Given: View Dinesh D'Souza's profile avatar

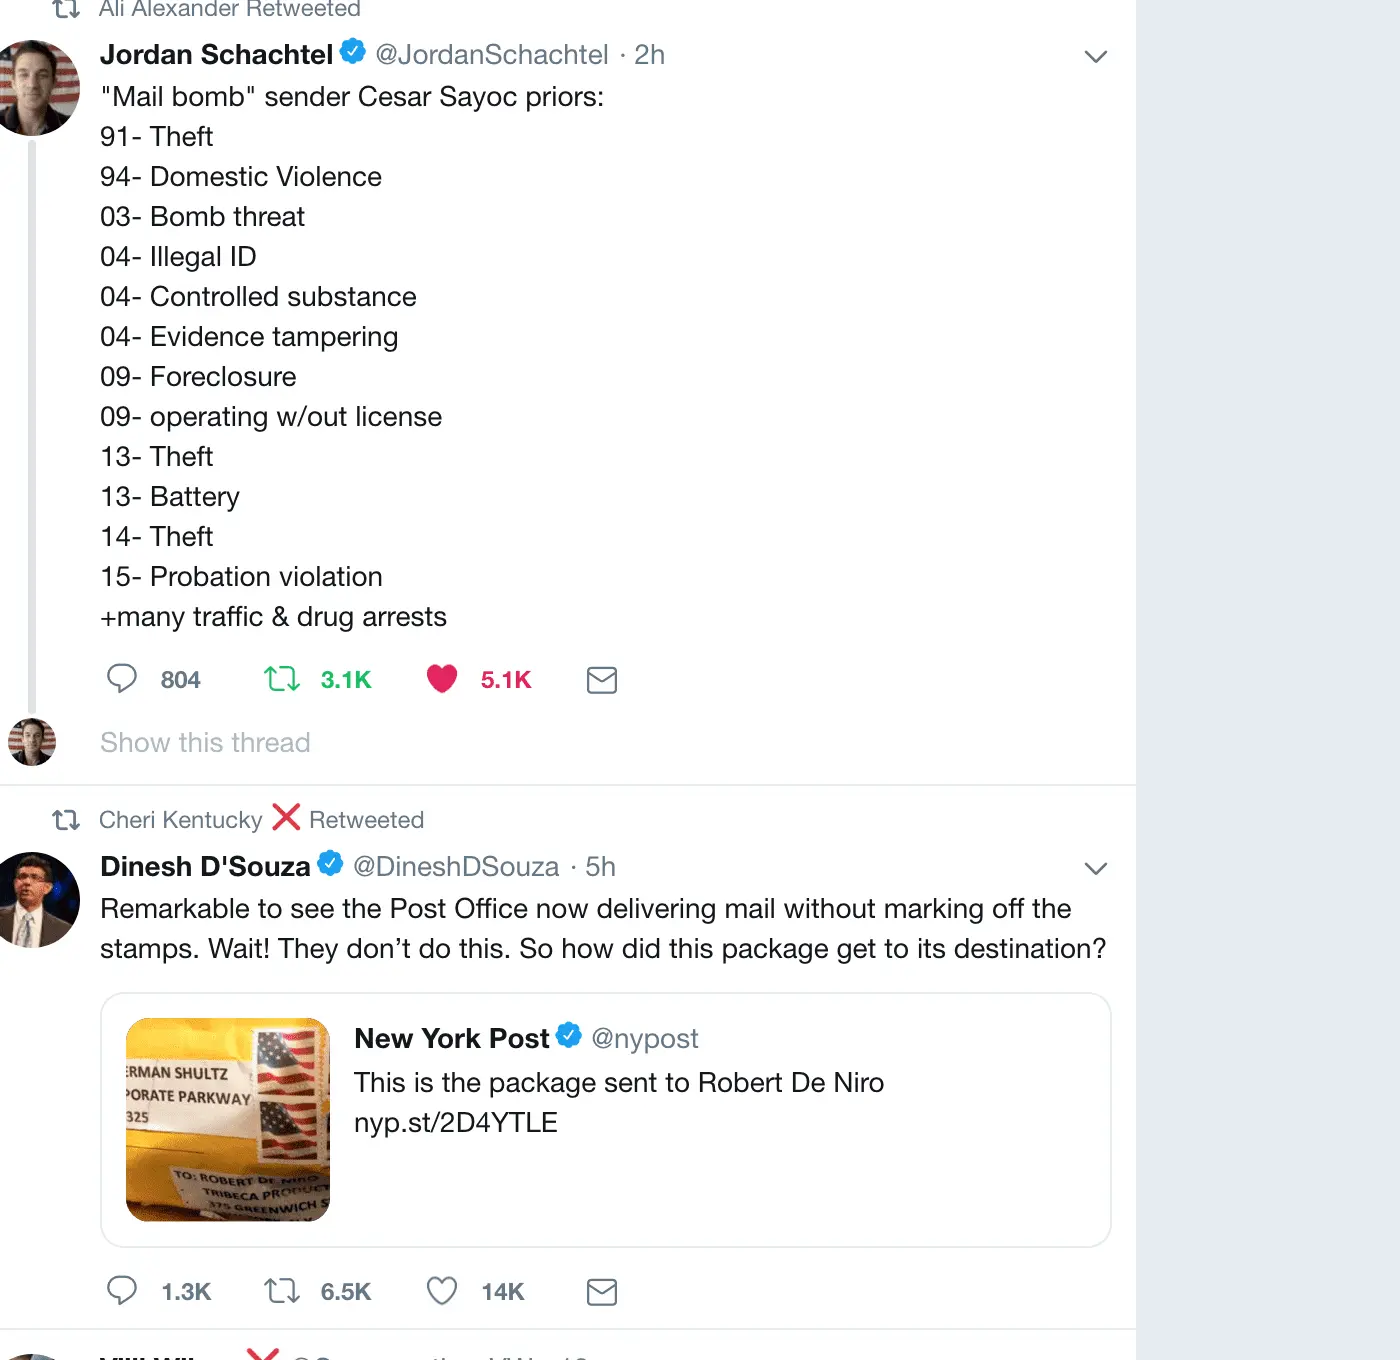Looking at the screenshot, I should (x=38, y=900).
